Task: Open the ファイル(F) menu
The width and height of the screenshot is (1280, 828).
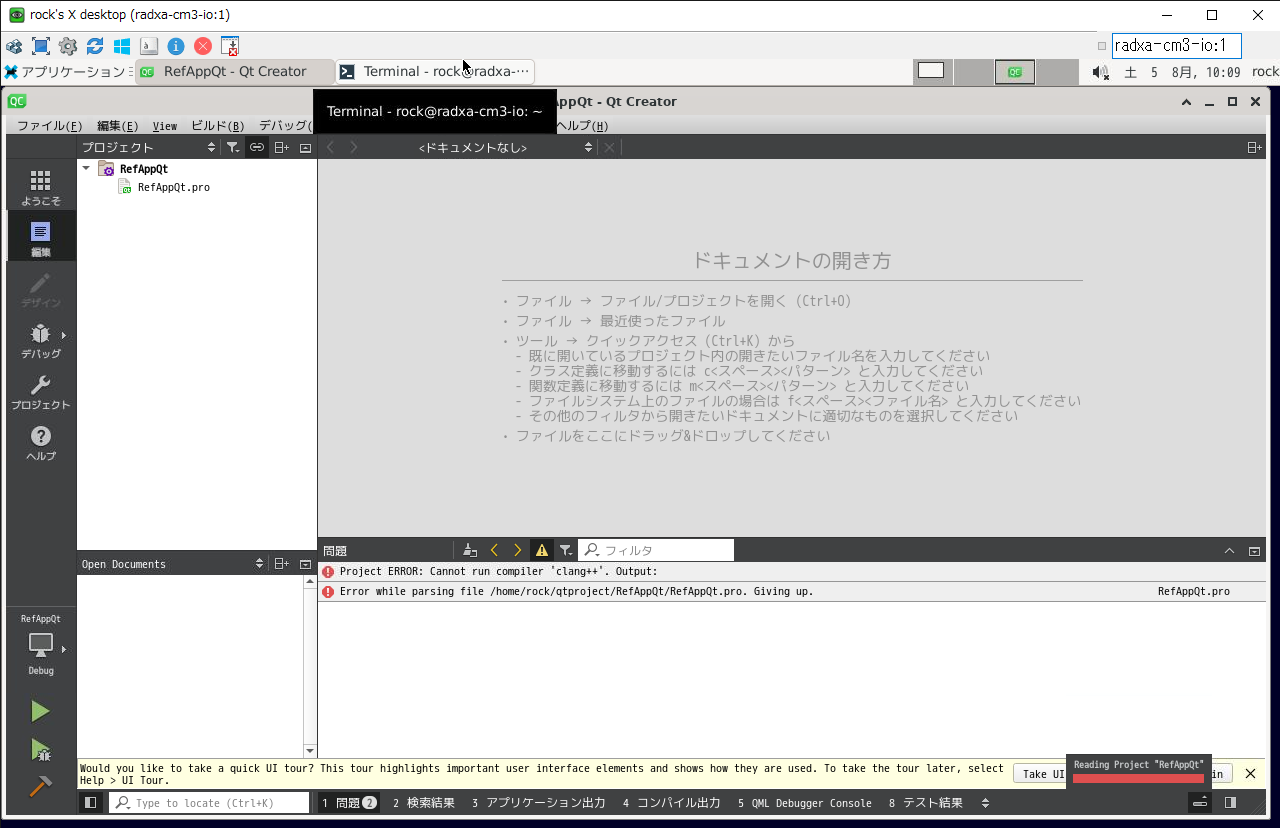Action: coord(49,126)
